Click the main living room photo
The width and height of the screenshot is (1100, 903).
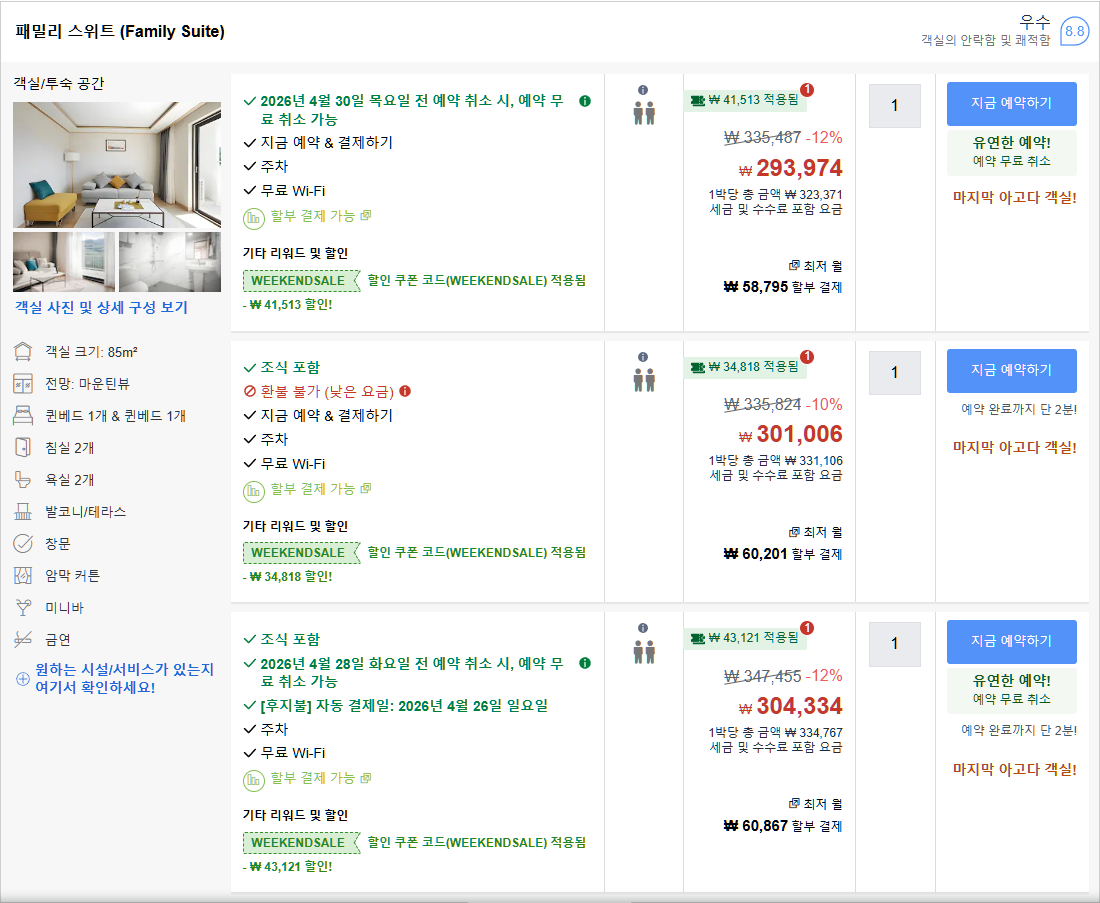(117, 164)
